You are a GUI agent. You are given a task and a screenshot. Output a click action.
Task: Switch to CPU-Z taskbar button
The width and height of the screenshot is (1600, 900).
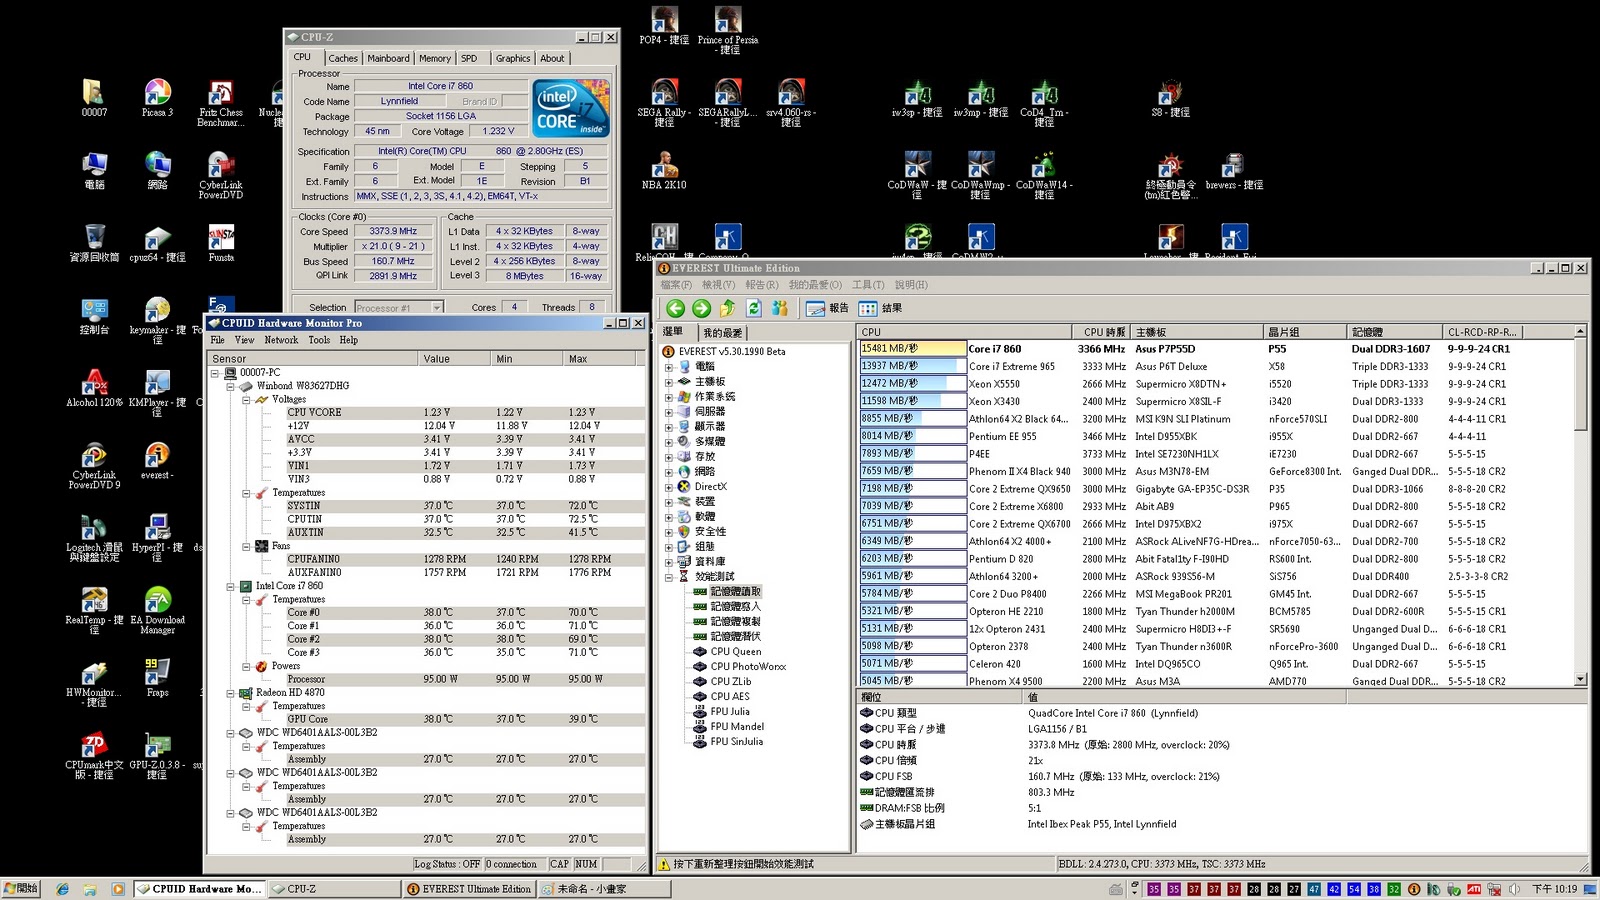[335, 888]
